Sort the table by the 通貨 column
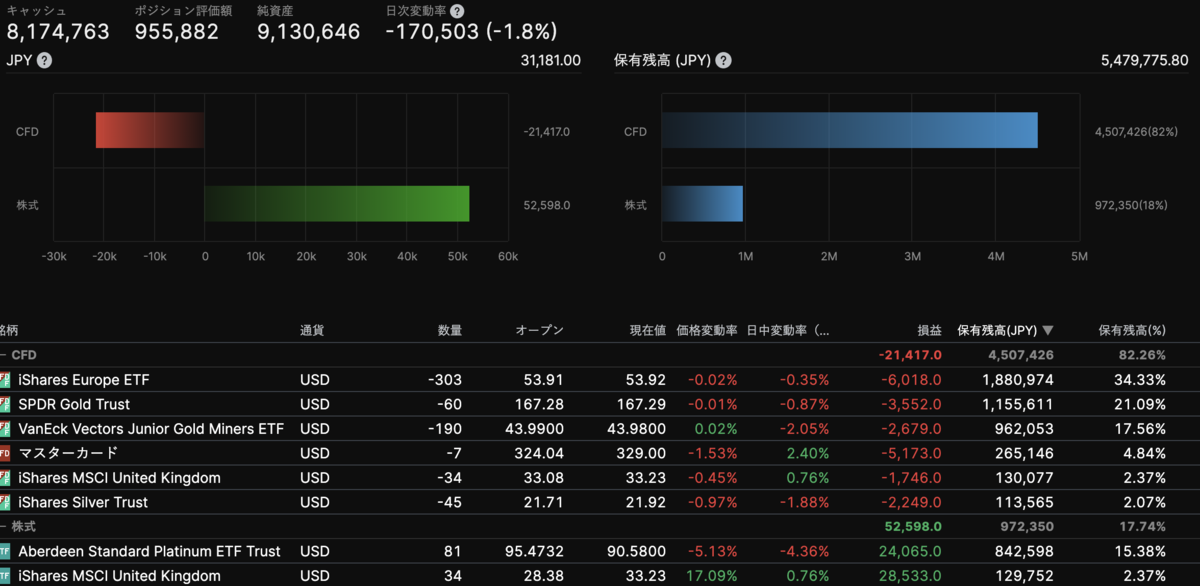This screenshot has height=586, width=1200. [312, 331]
